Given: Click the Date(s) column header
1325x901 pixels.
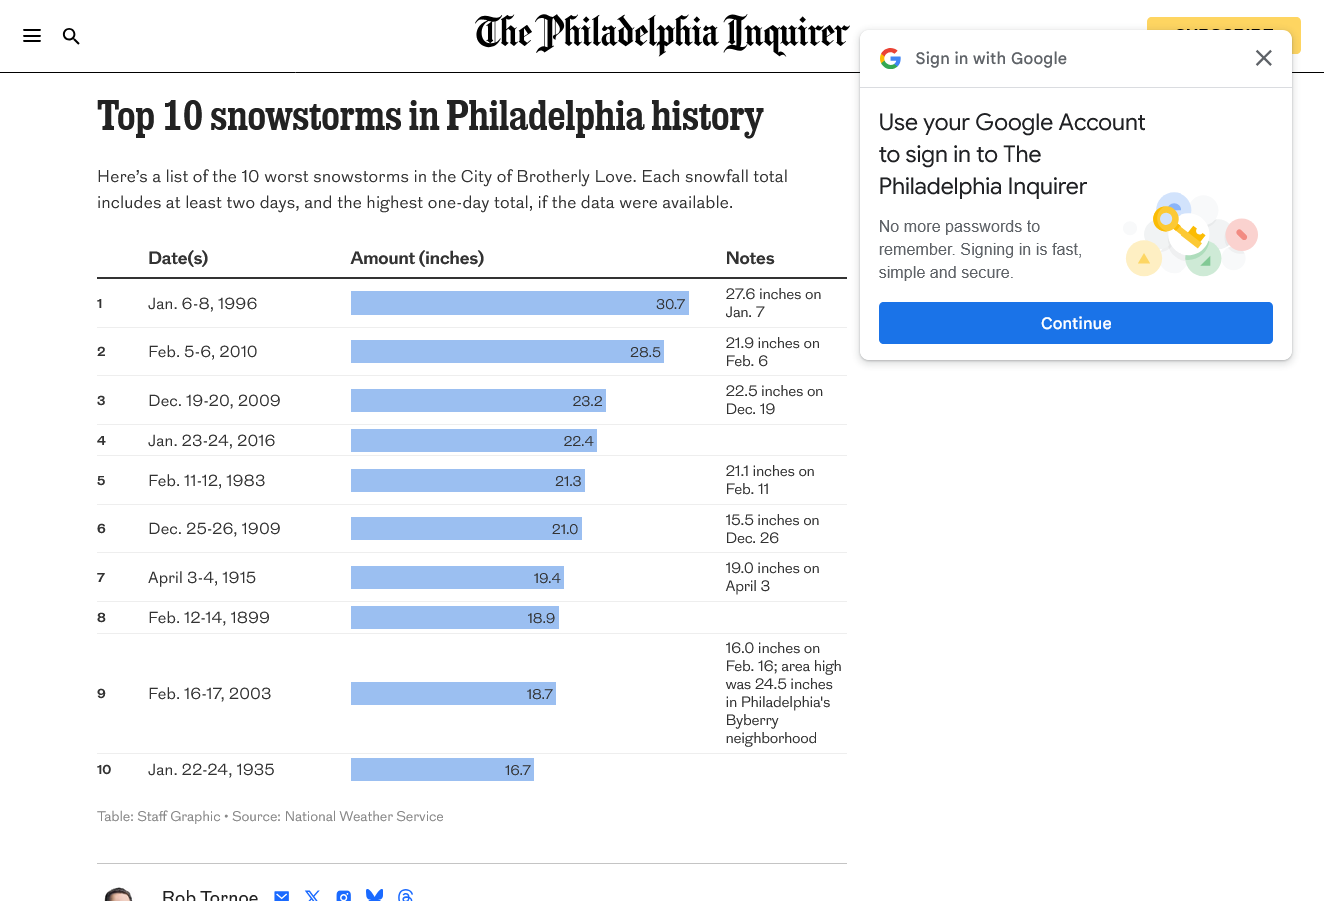Looking at the screenshot, I should [x=178, y=258].
